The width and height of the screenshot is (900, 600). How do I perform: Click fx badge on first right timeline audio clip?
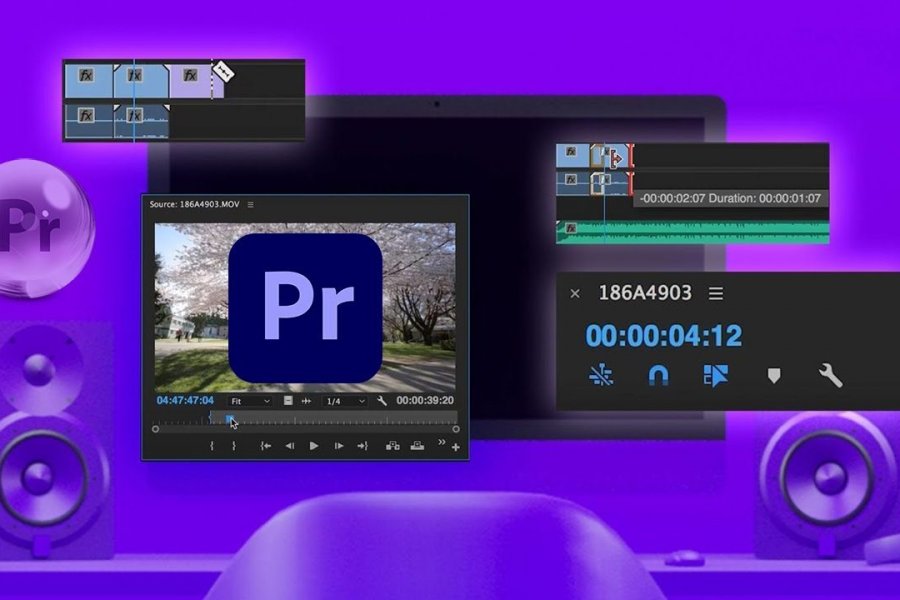571,180
